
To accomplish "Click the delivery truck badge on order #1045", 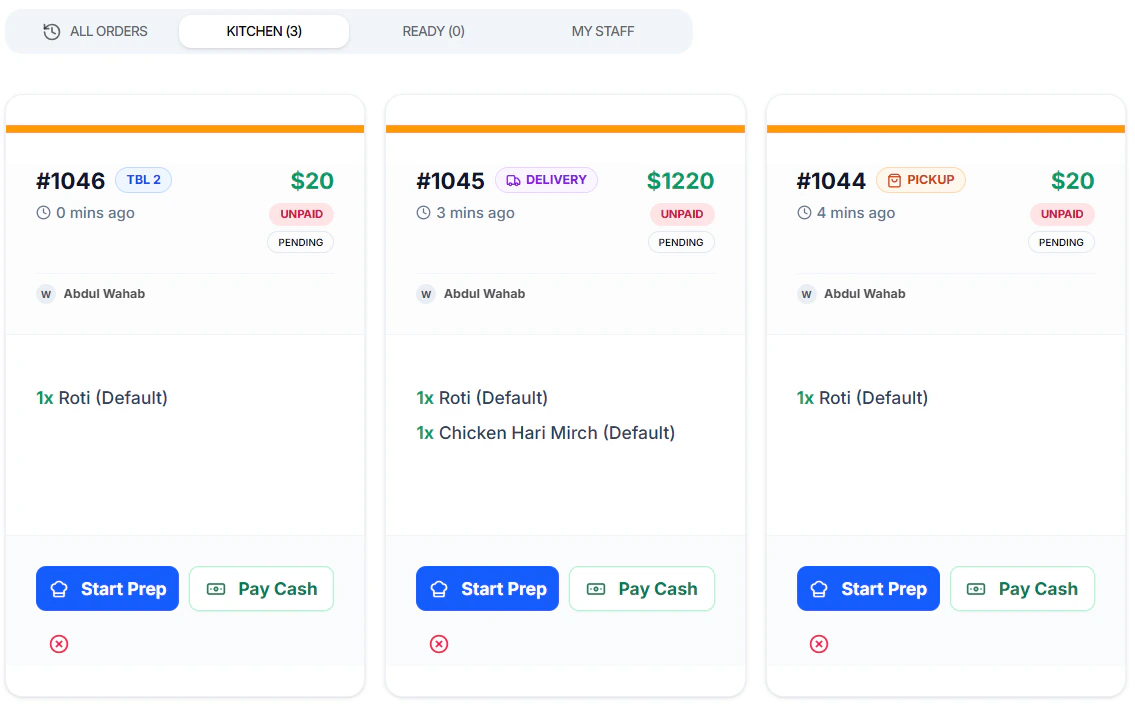I will 546,180.
